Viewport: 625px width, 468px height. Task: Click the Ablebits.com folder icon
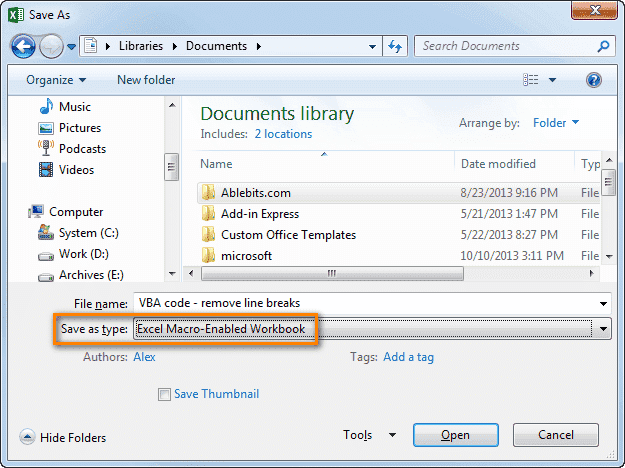(208, 193)
